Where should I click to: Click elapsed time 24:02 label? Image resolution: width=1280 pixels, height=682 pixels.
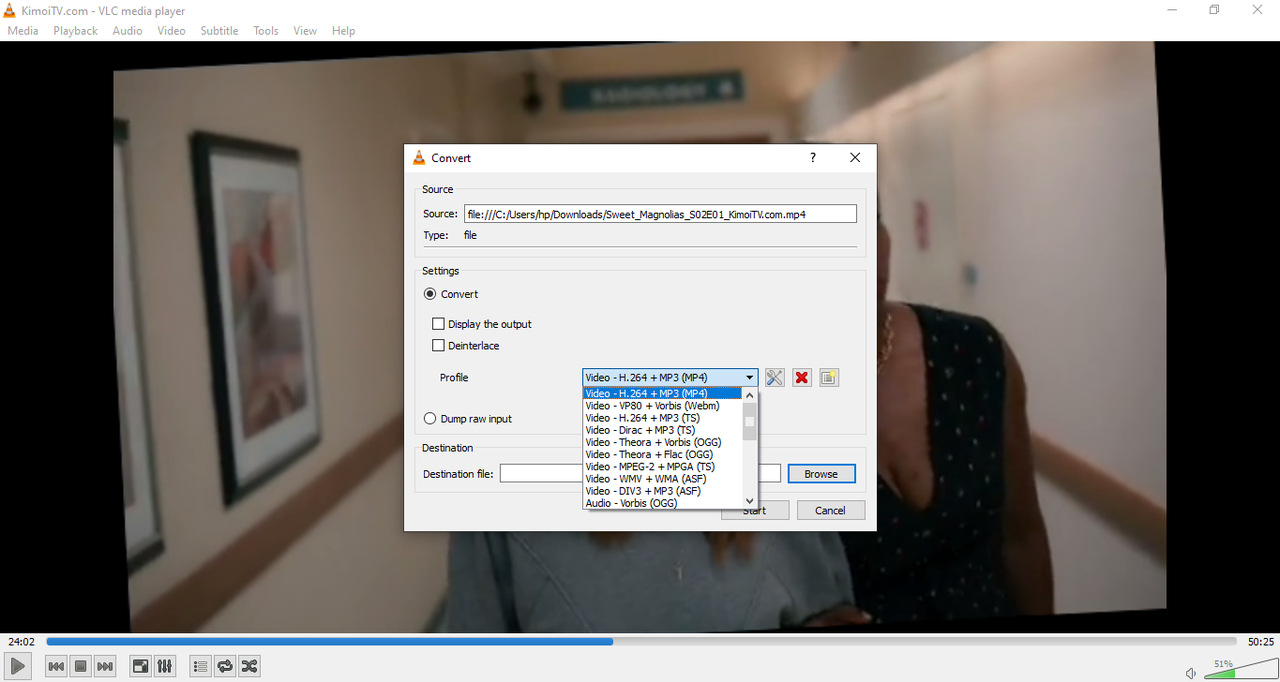[21, 642]
